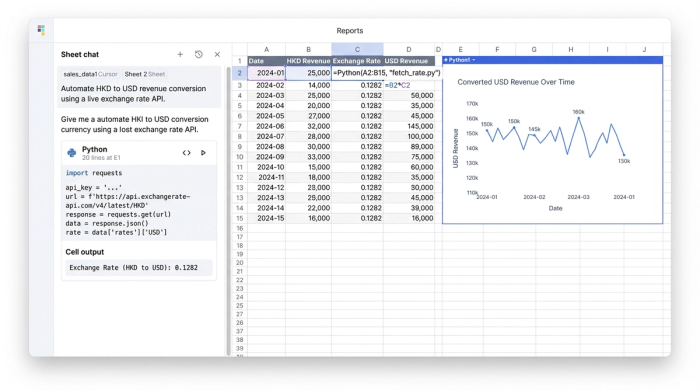Select date cell 2024-01
The height and width of the screenshot is (391, 700).
[x=267, y=73]
